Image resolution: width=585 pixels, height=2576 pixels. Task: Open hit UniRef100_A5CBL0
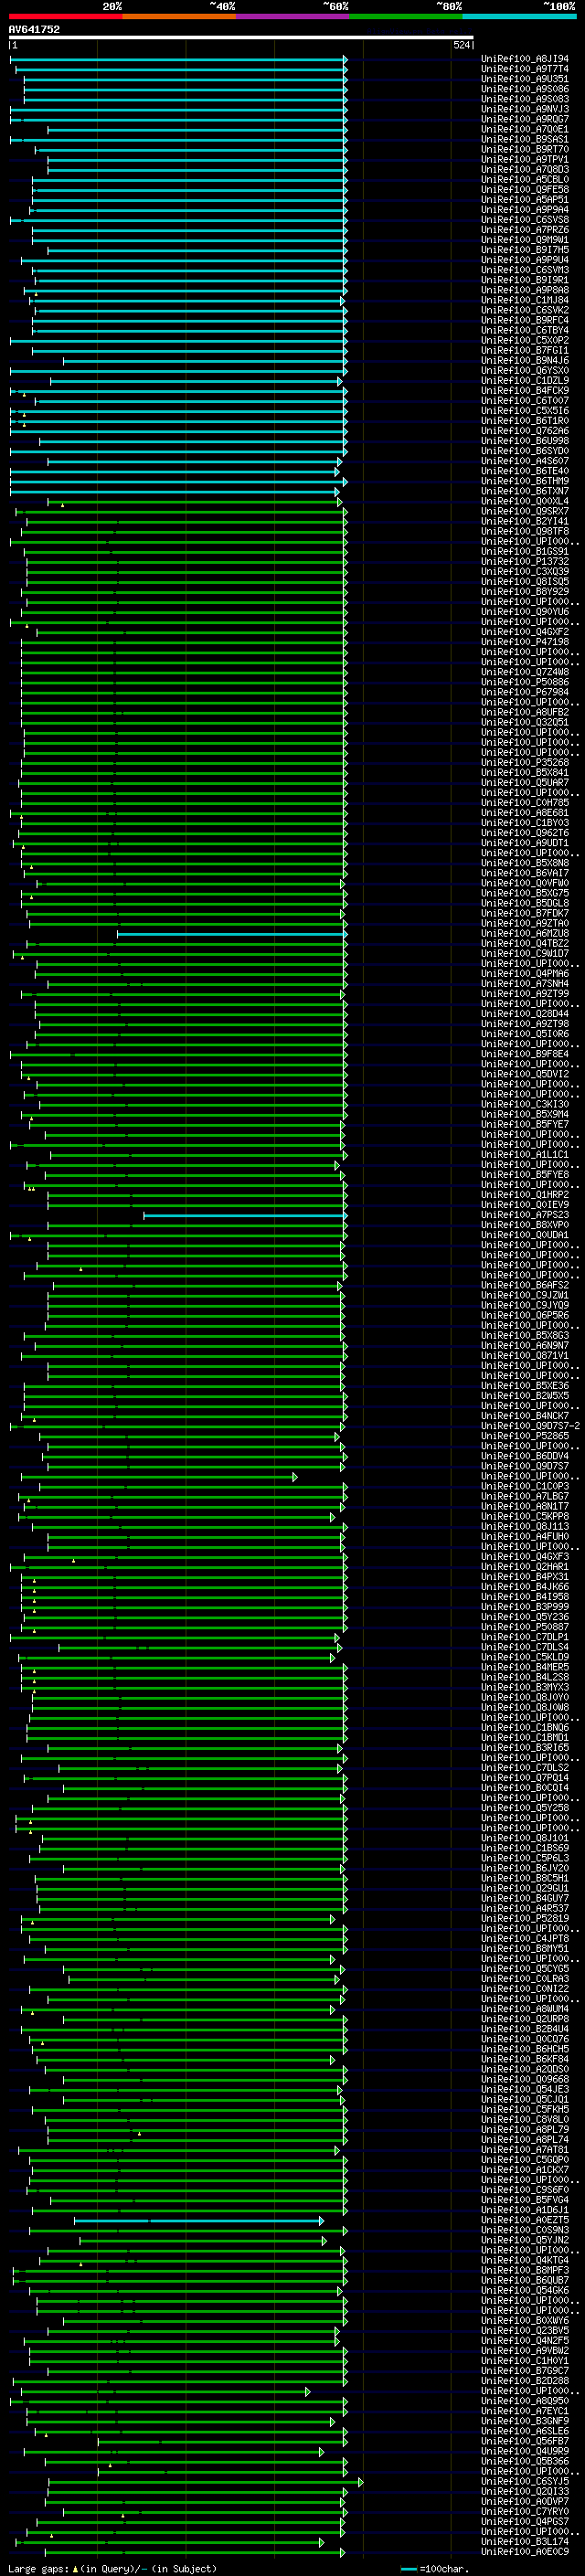tap(524, 179)
